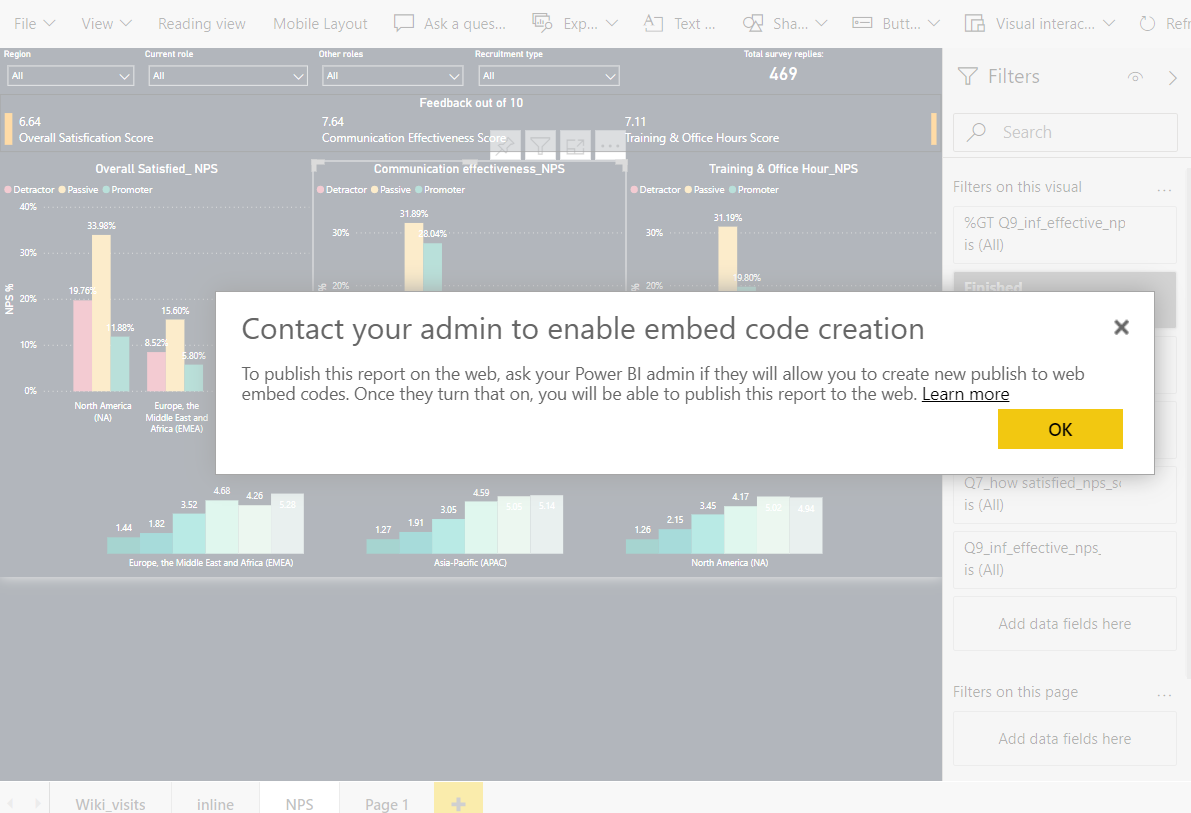Screen dimensions: 1191x813
Task: Open the Learn more link
Action: (965, 394)
